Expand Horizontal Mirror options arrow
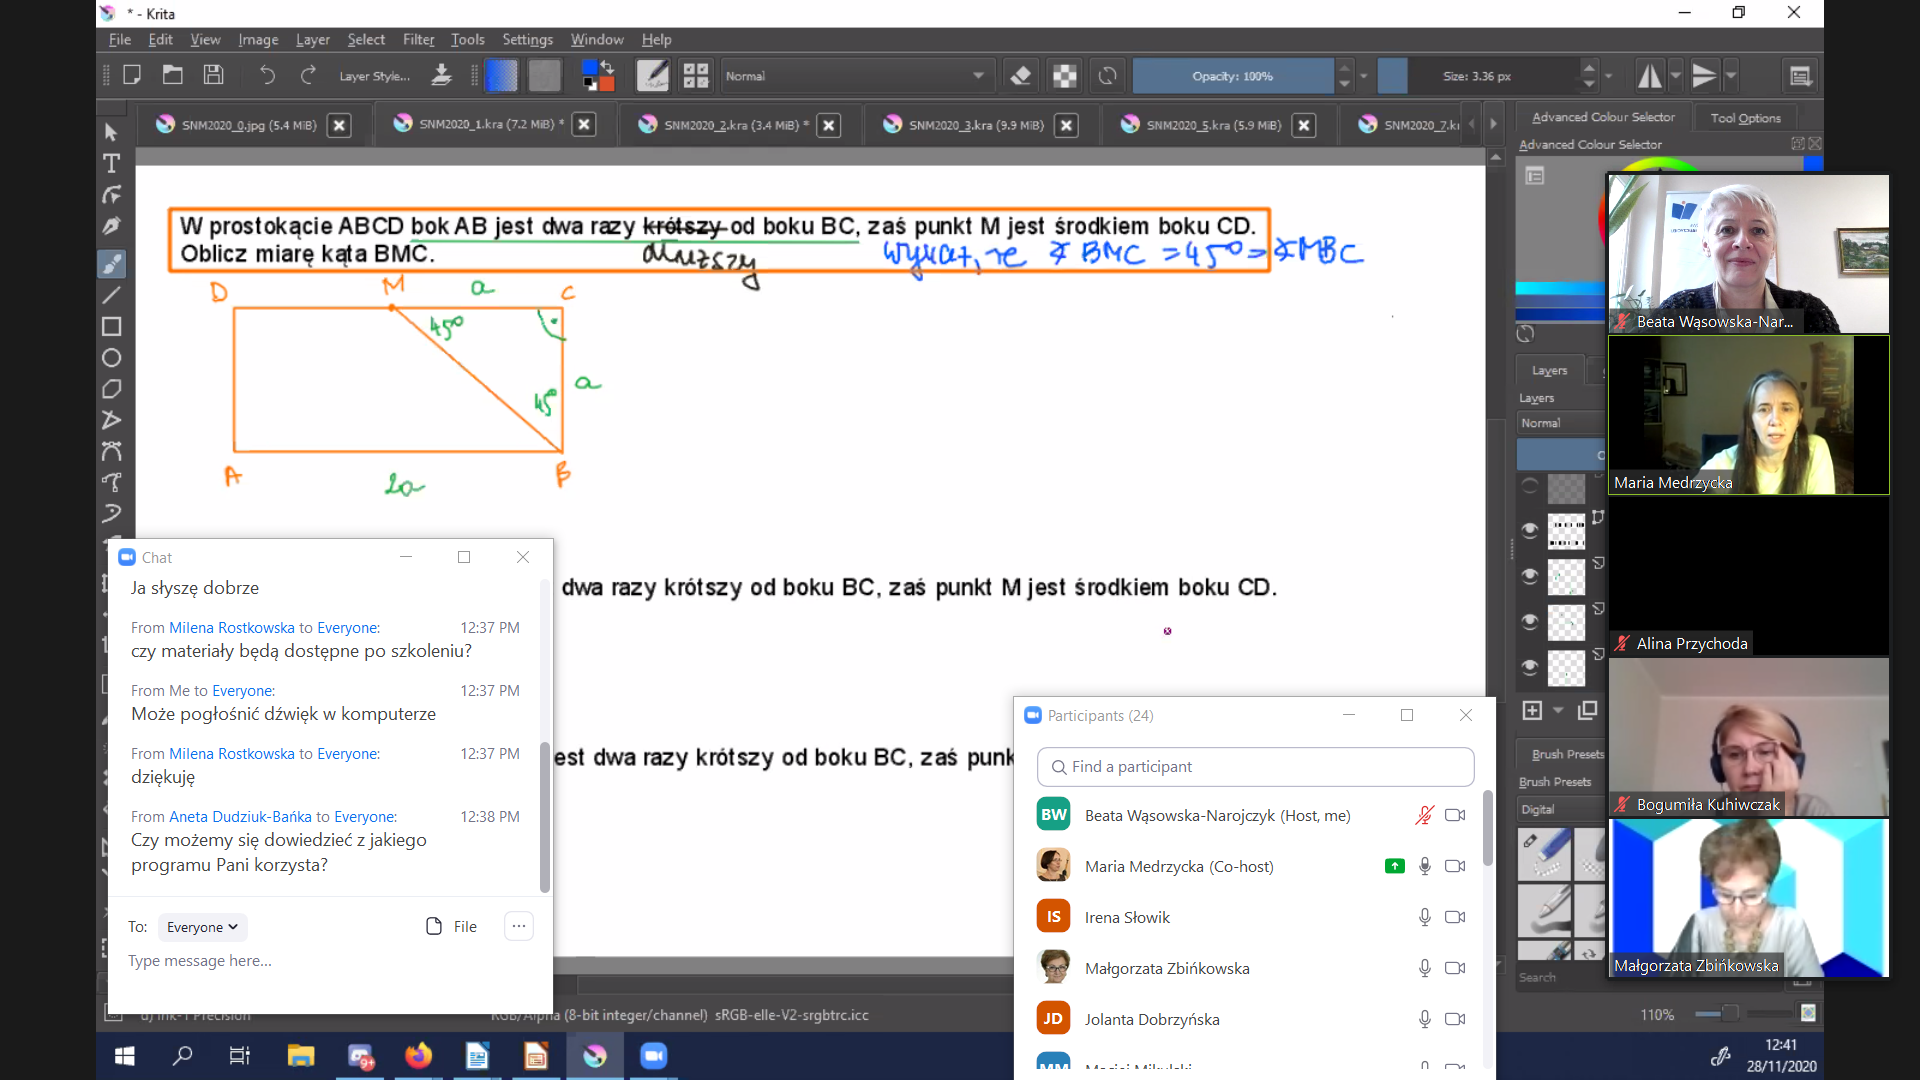This screenshot has height=1080, width=1920. 1676,76
